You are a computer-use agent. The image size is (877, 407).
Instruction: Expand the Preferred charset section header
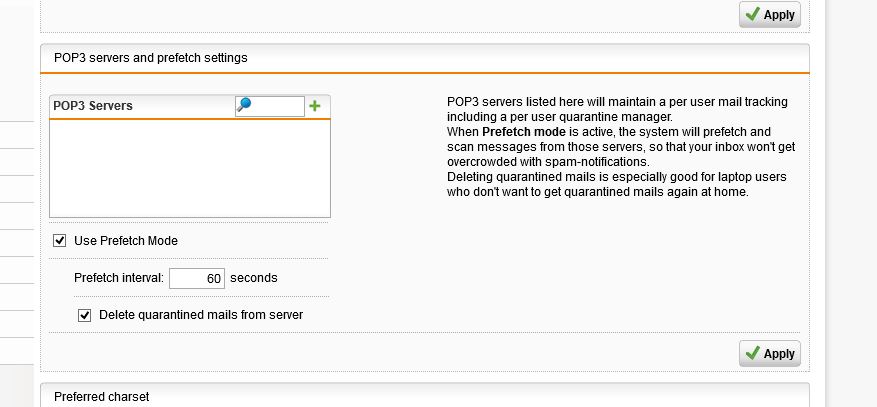click(x=425, y=395)
